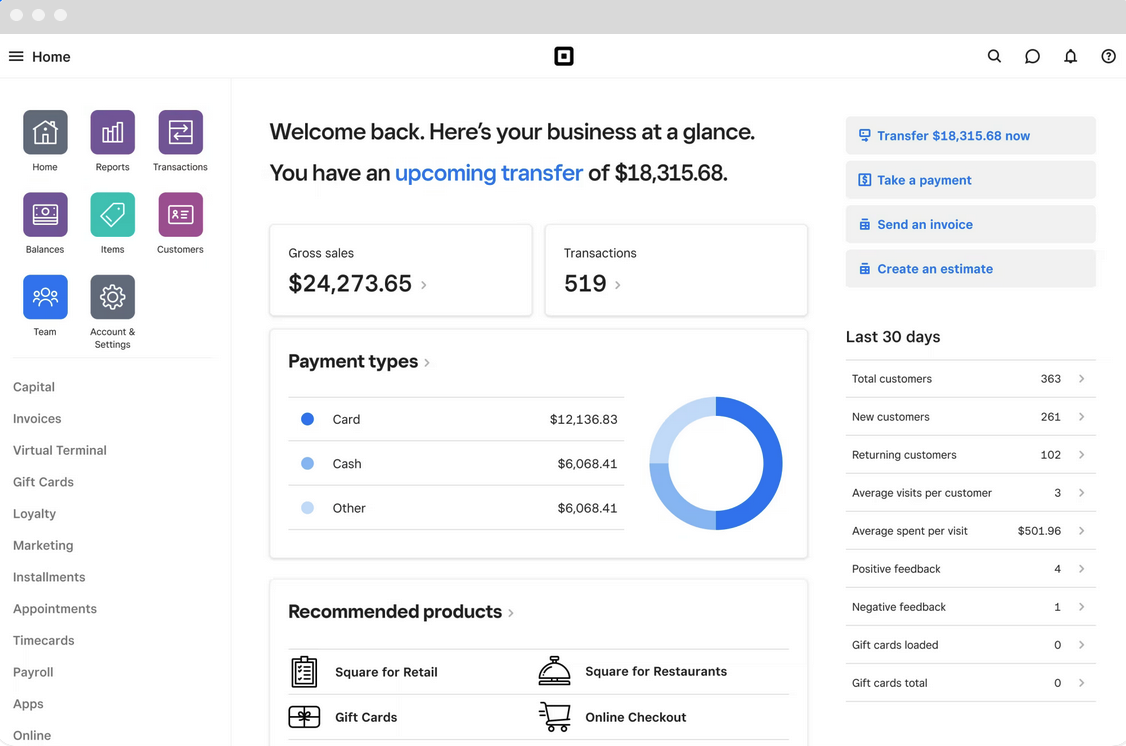Screen dimensions: 1126x746
Task: Select Virtual Terminal in sidebar menu
Action: (x=60, y=450)
